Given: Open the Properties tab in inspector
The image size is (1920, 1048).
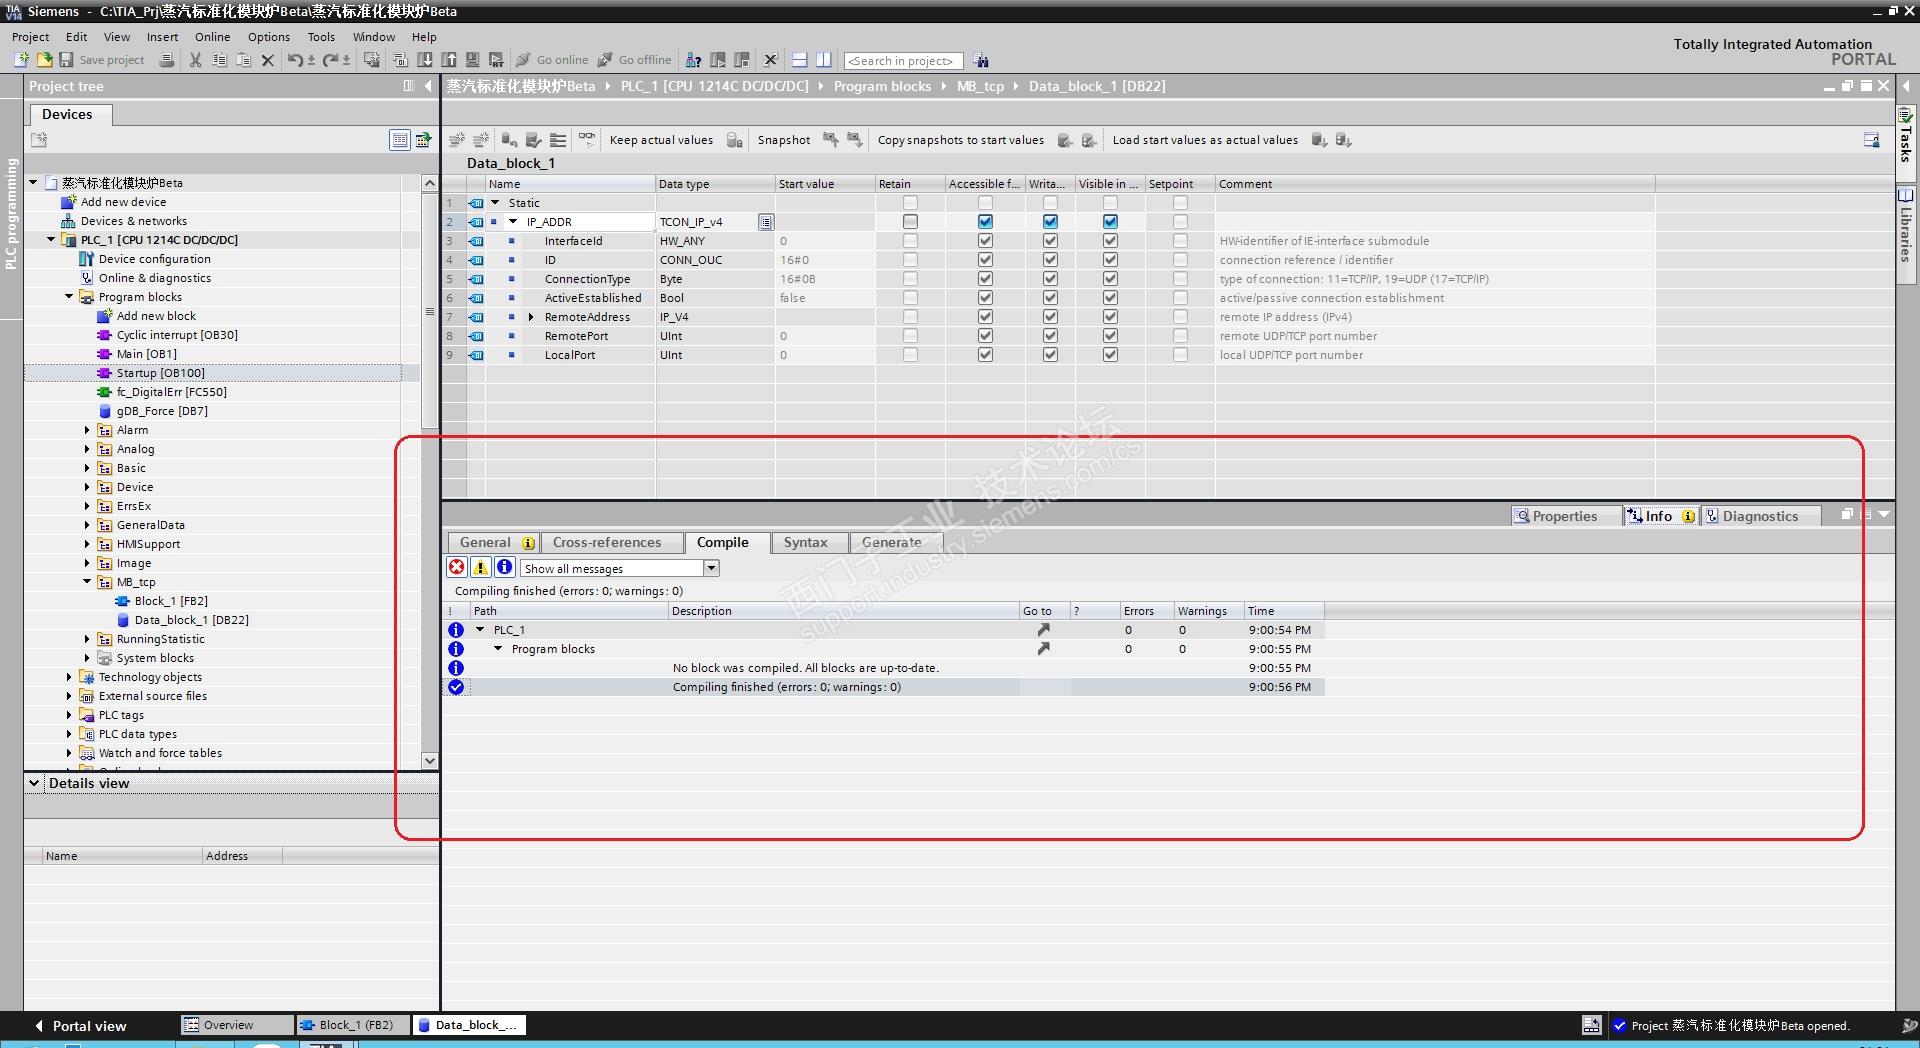Looking at the screenshot, I should [x=1566, y=516].
